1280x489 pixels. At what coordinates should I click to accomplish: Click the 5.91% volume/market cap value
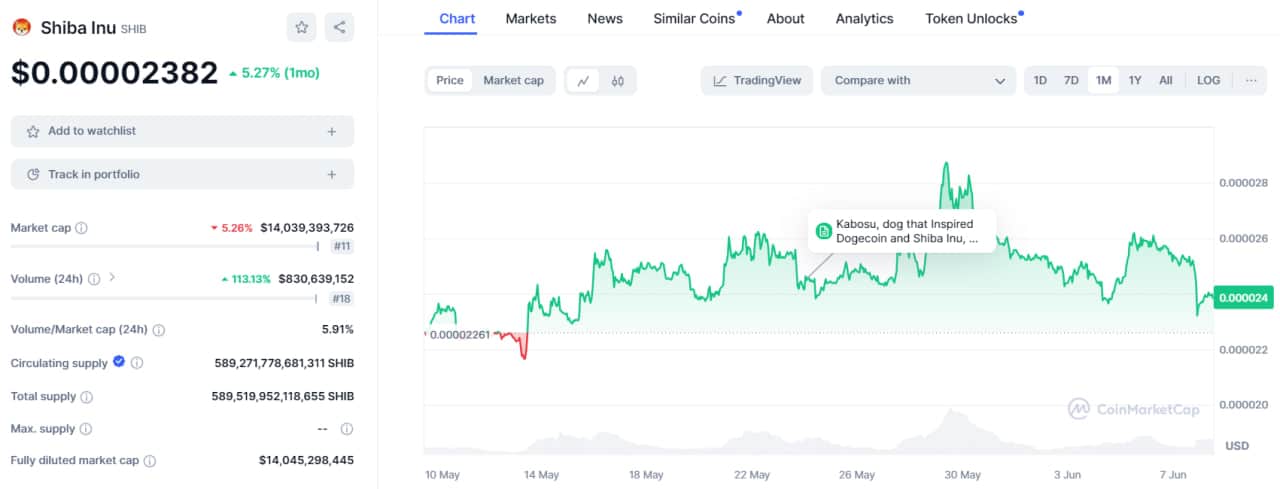point(337,329)
